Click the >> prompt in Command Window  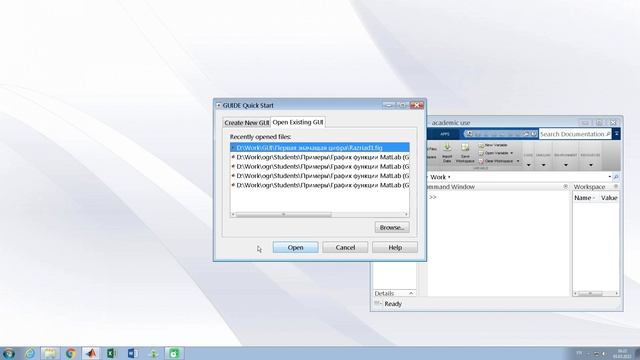(433, 197)
